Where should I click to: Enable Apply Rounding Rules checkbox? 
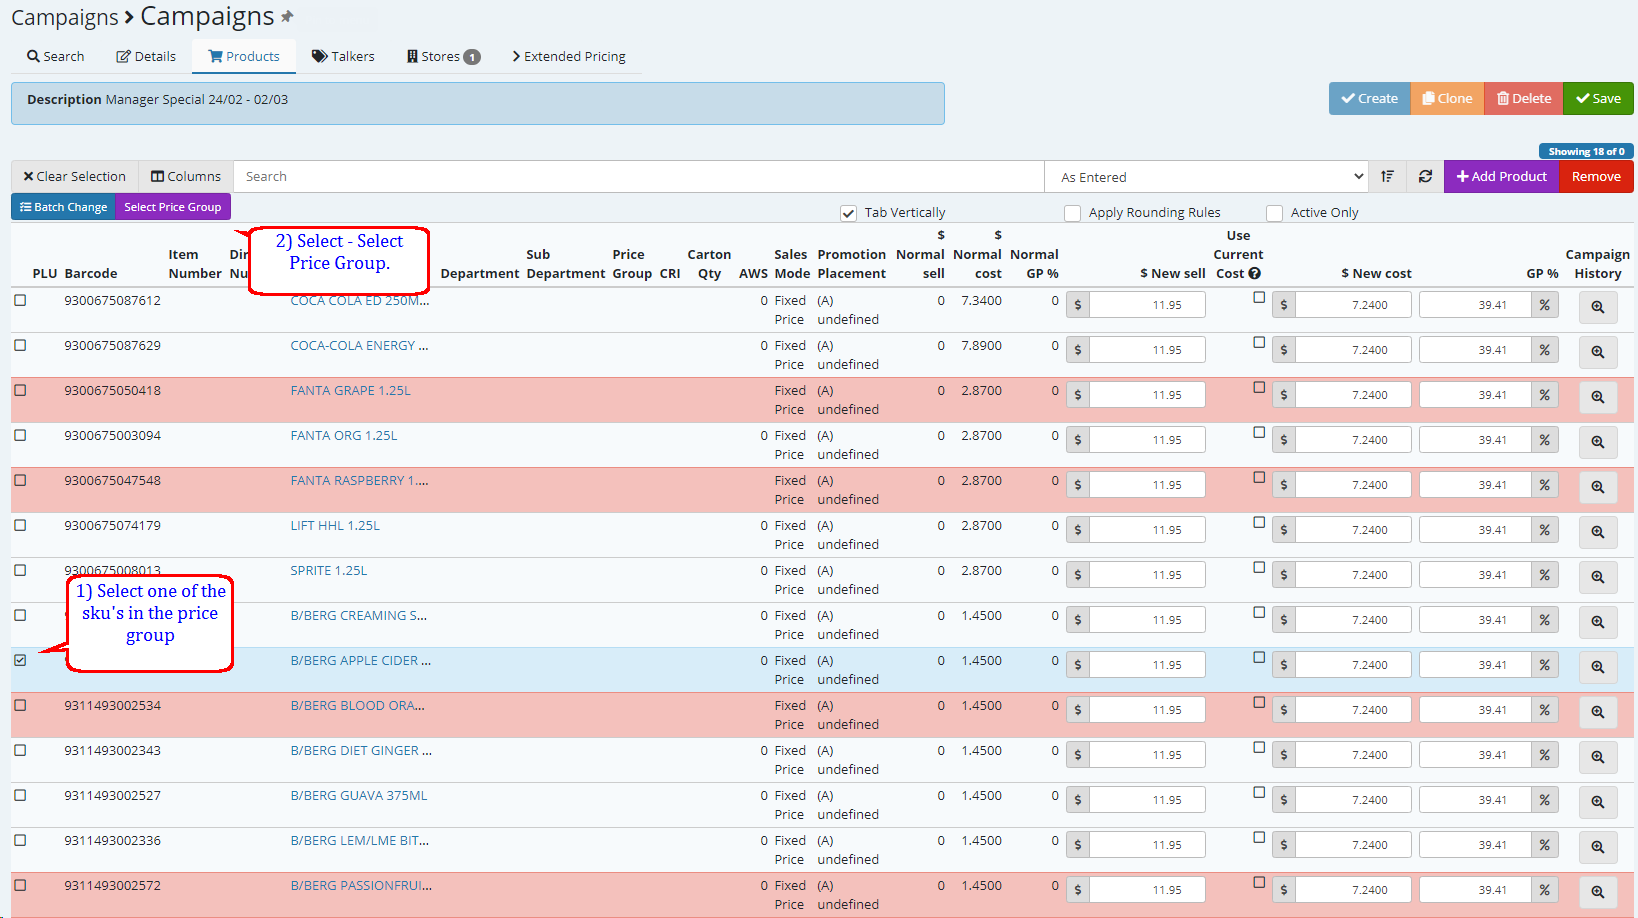tap(1072, 213)
